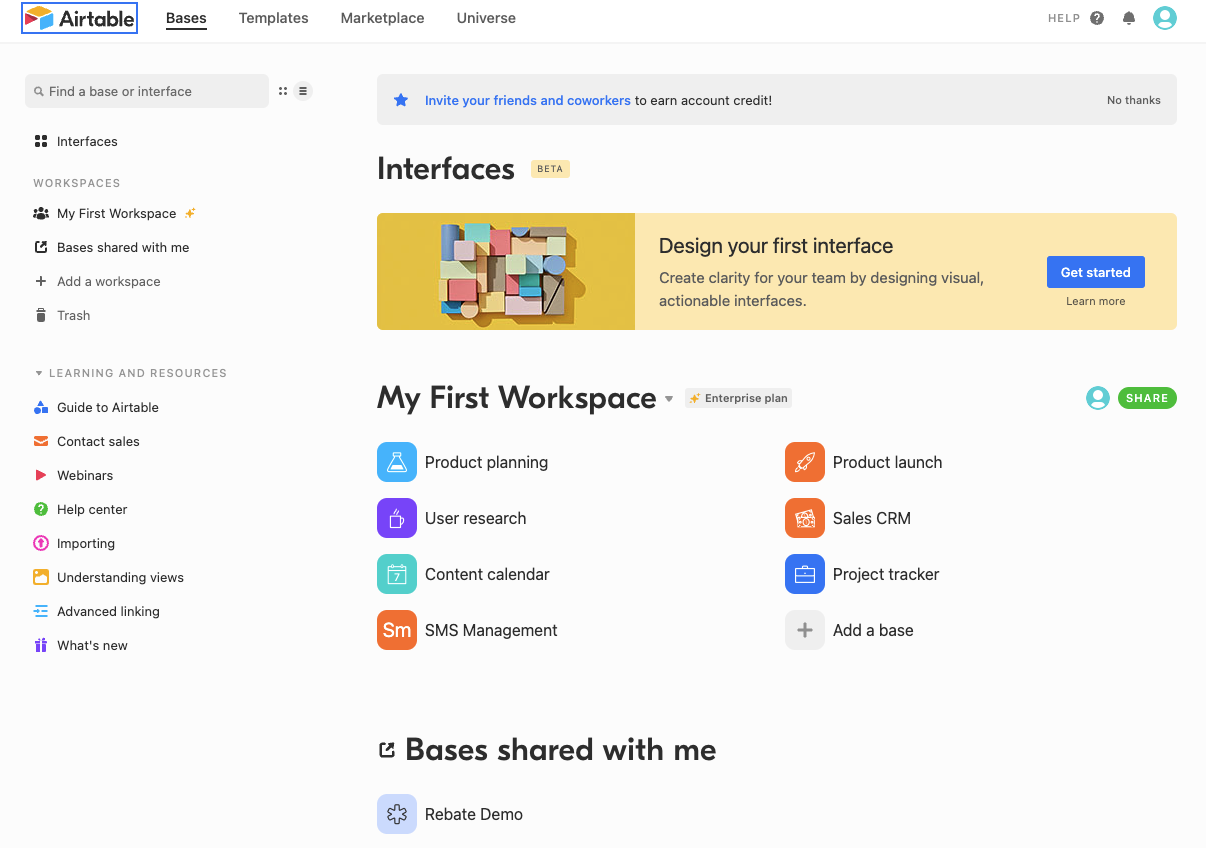Focus the Find a base search field
1206x848 pixels.
tap(147, 91)
